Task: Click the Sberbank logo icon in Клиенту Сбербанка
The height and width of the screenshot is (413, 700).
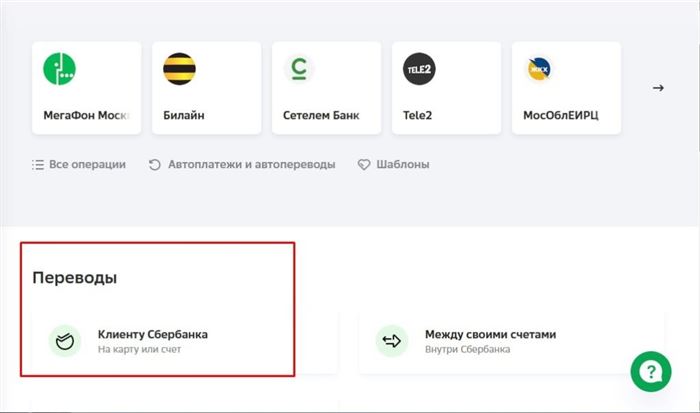Action: point(65,341)
